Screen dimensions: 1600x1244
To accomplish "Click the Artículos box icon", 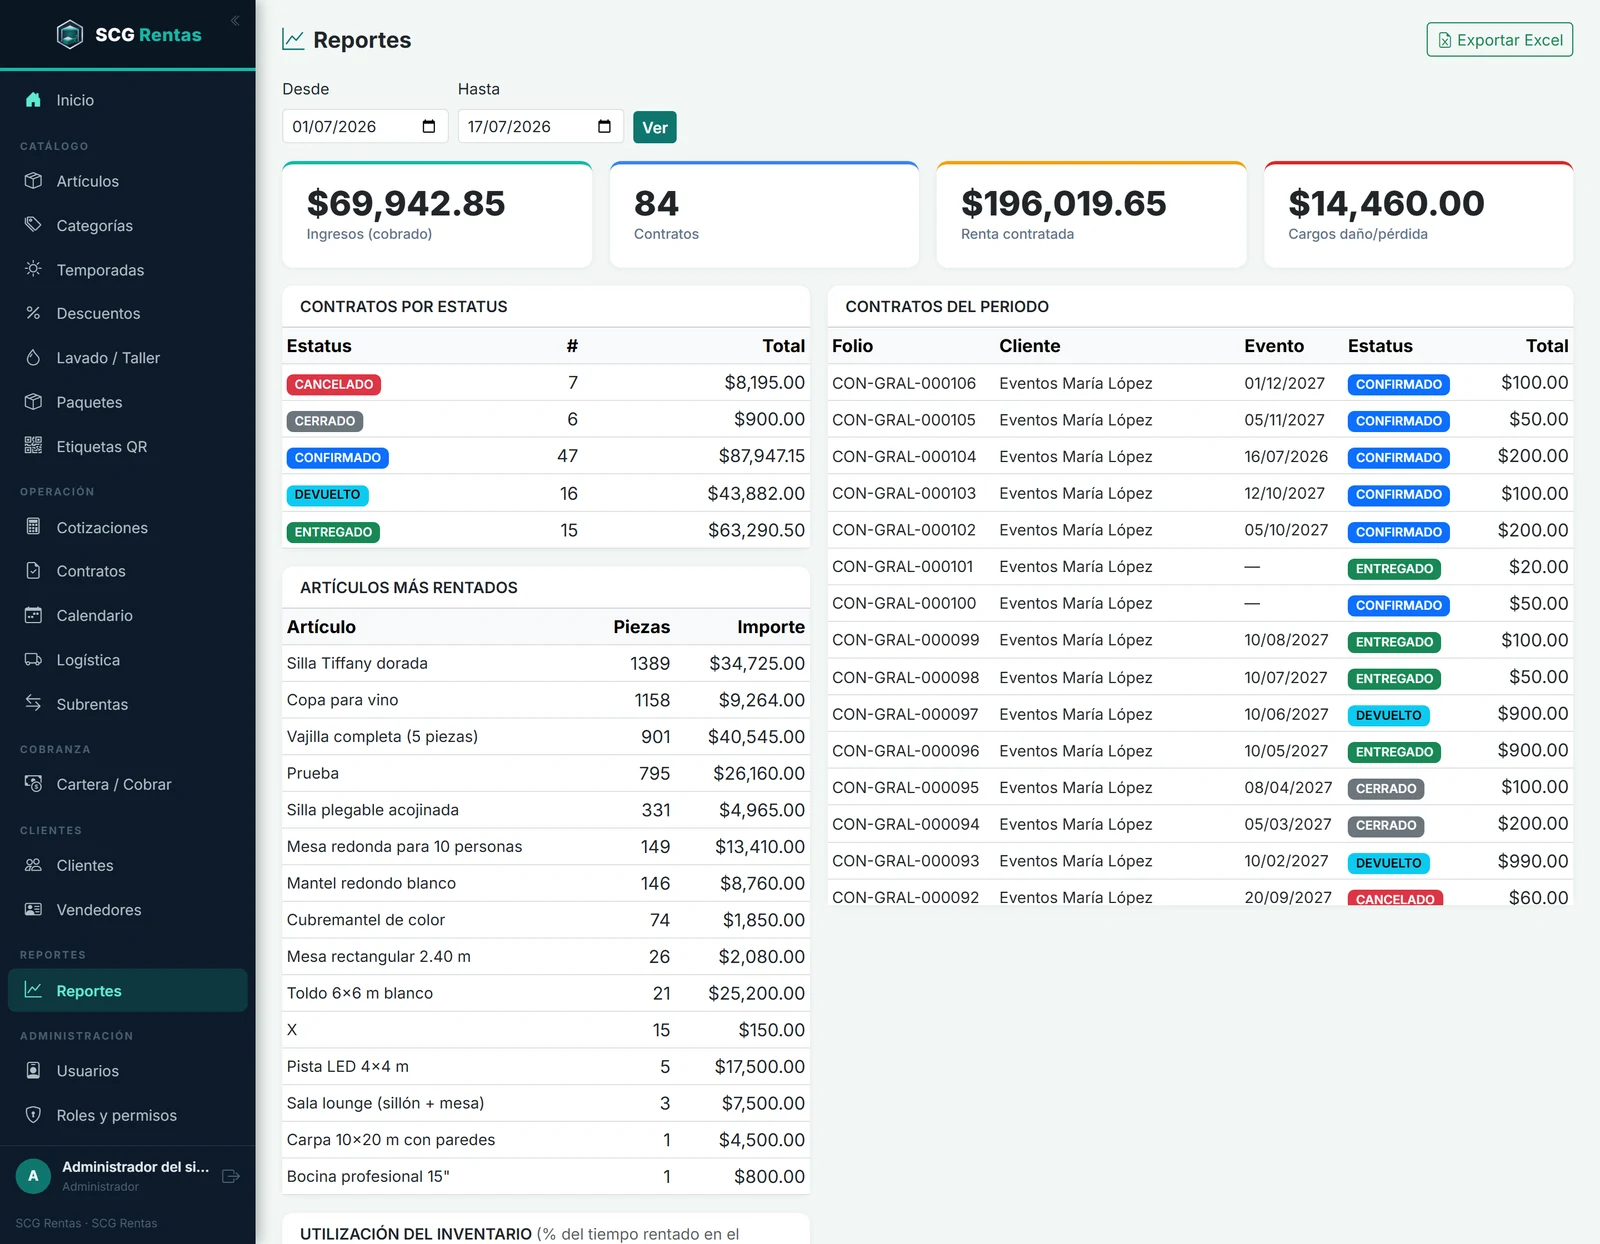I will click(33, 181).
